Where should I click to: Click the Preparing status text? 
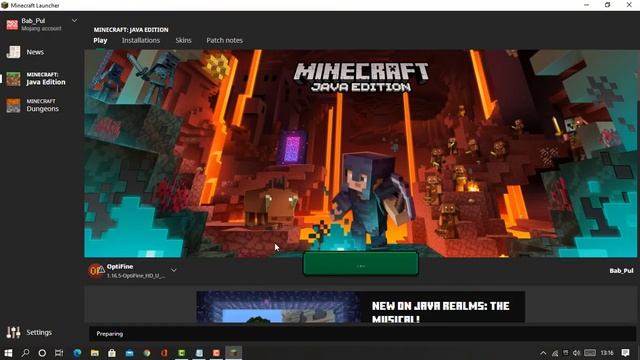[109, 334]
